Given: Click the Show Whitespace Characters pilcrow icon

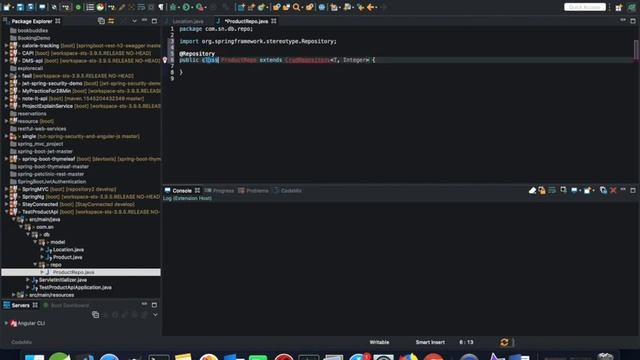Looking at the screenshot, I should pyautogui.click(x=161, y=7).
